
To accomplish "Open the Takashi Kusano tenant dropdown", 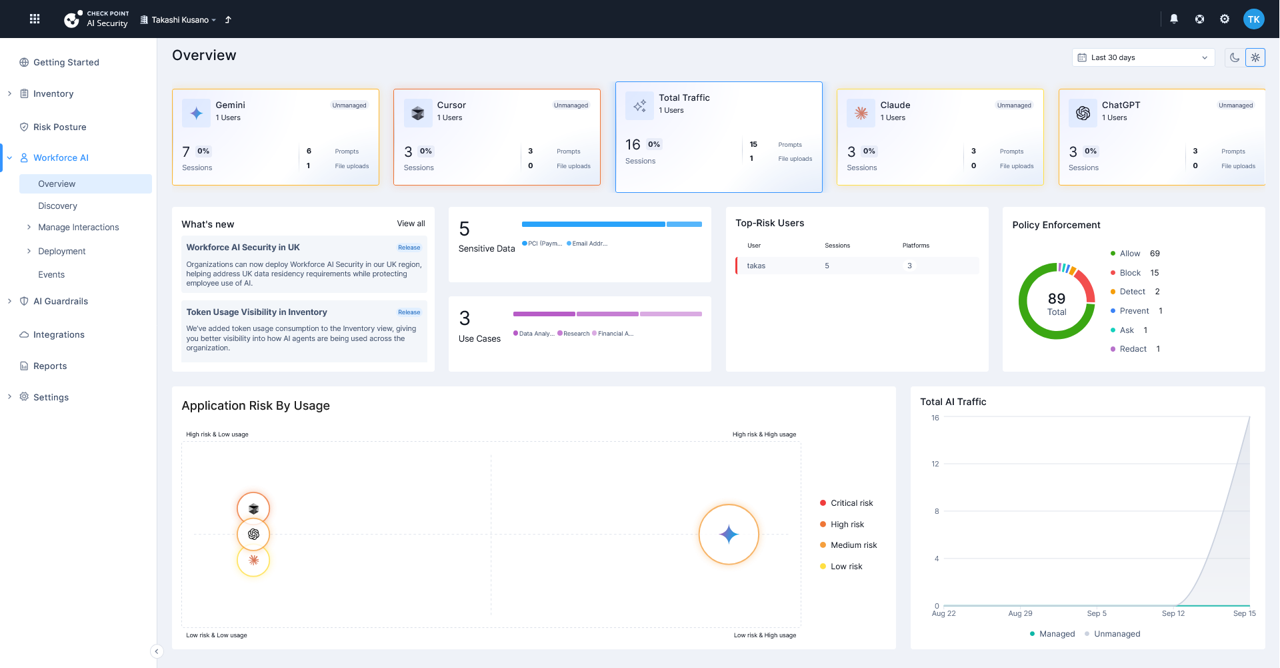I will click(x=179, y=20).
